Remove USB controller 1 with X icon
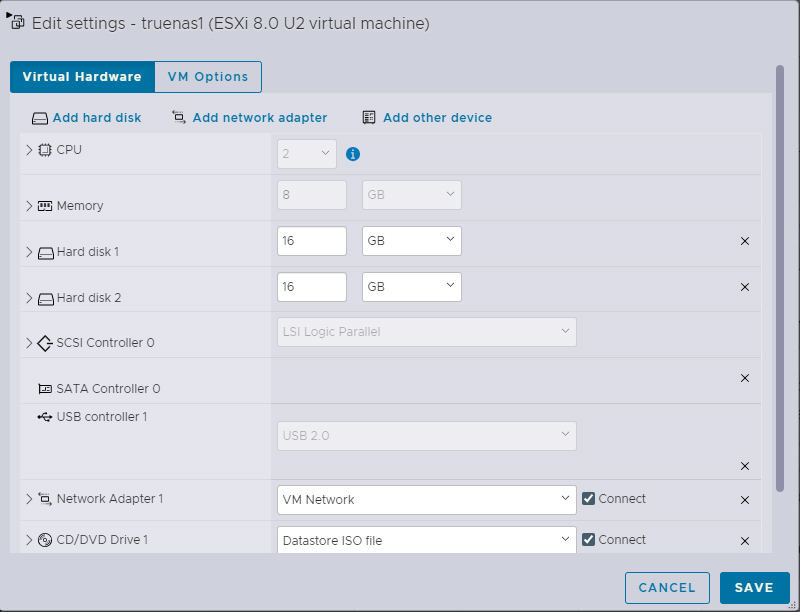 (744, 466)
